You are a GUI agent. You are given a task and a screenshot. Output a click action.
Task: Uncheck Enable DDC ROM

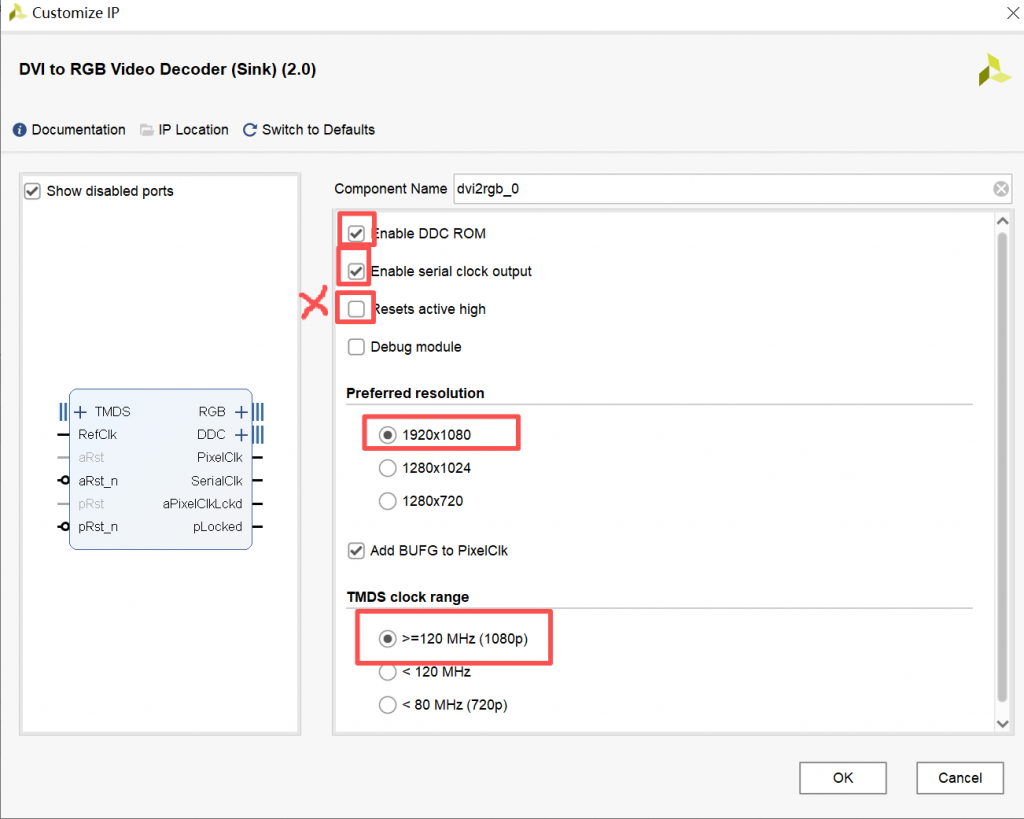[356, 234]
